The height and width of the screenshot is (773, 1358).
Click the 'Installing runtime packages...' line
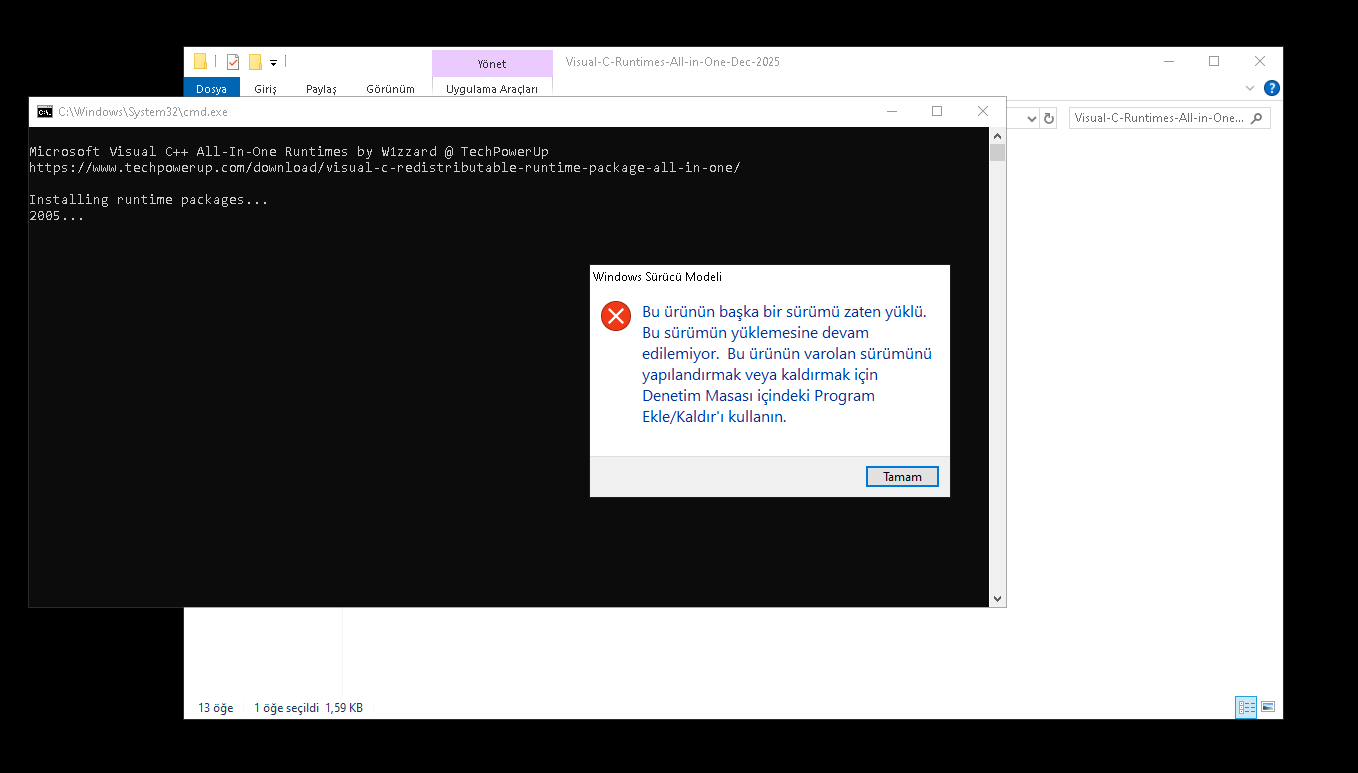(149, 200)
